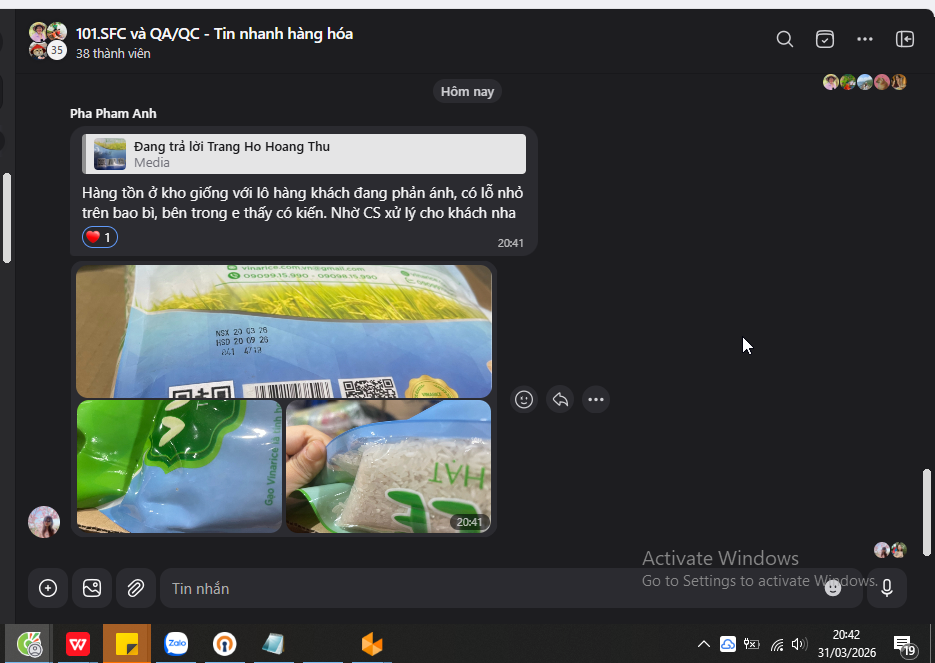
Task: Open the volume speaker tray icon
Action: [x=798, y=644]
